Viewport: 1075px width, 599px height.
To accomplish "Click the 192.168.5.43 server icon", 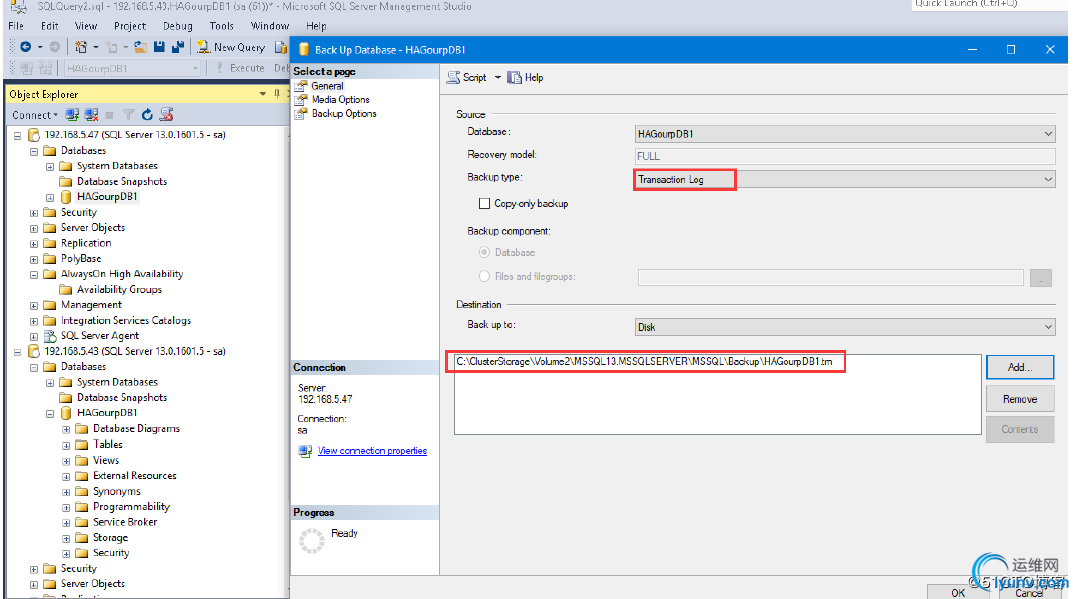I will (x=34, y=352).
